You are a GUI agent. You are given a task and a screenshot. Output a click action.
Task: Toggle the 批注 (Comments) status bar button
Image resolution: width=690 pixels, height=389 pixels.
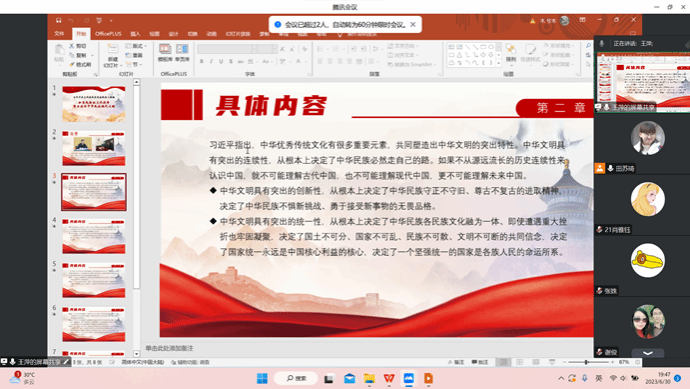pyautogui.click(x=480, y=362)
